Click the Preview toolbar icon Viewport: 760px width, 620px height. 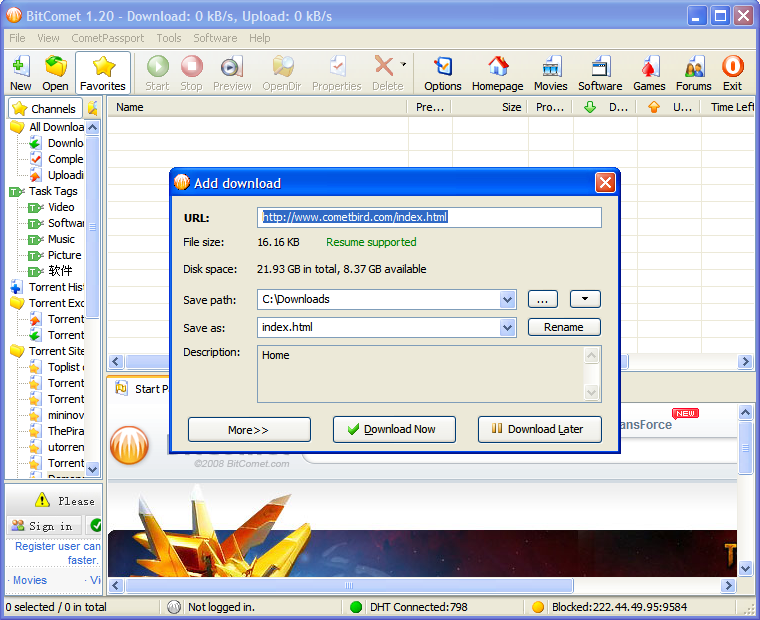(232, 73)
